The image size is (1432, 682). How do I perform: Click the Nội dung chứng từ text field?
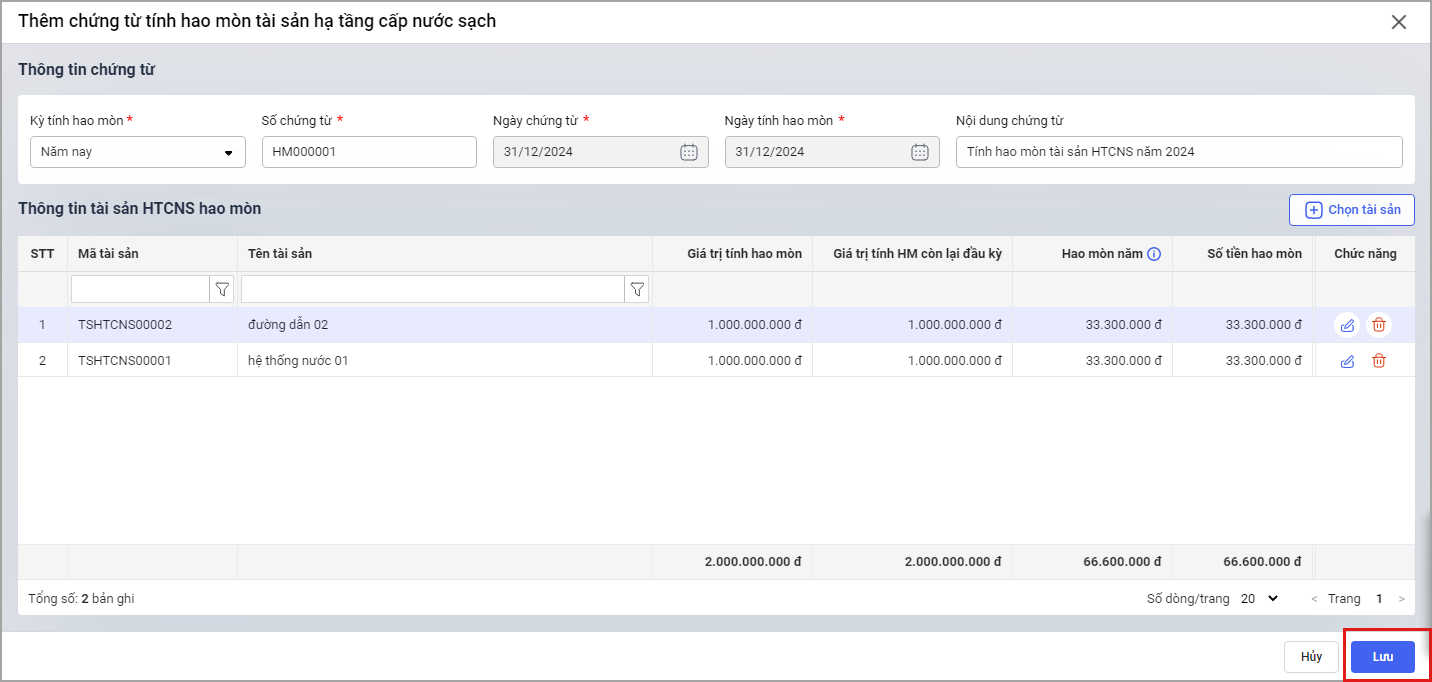coord(1178,152)
